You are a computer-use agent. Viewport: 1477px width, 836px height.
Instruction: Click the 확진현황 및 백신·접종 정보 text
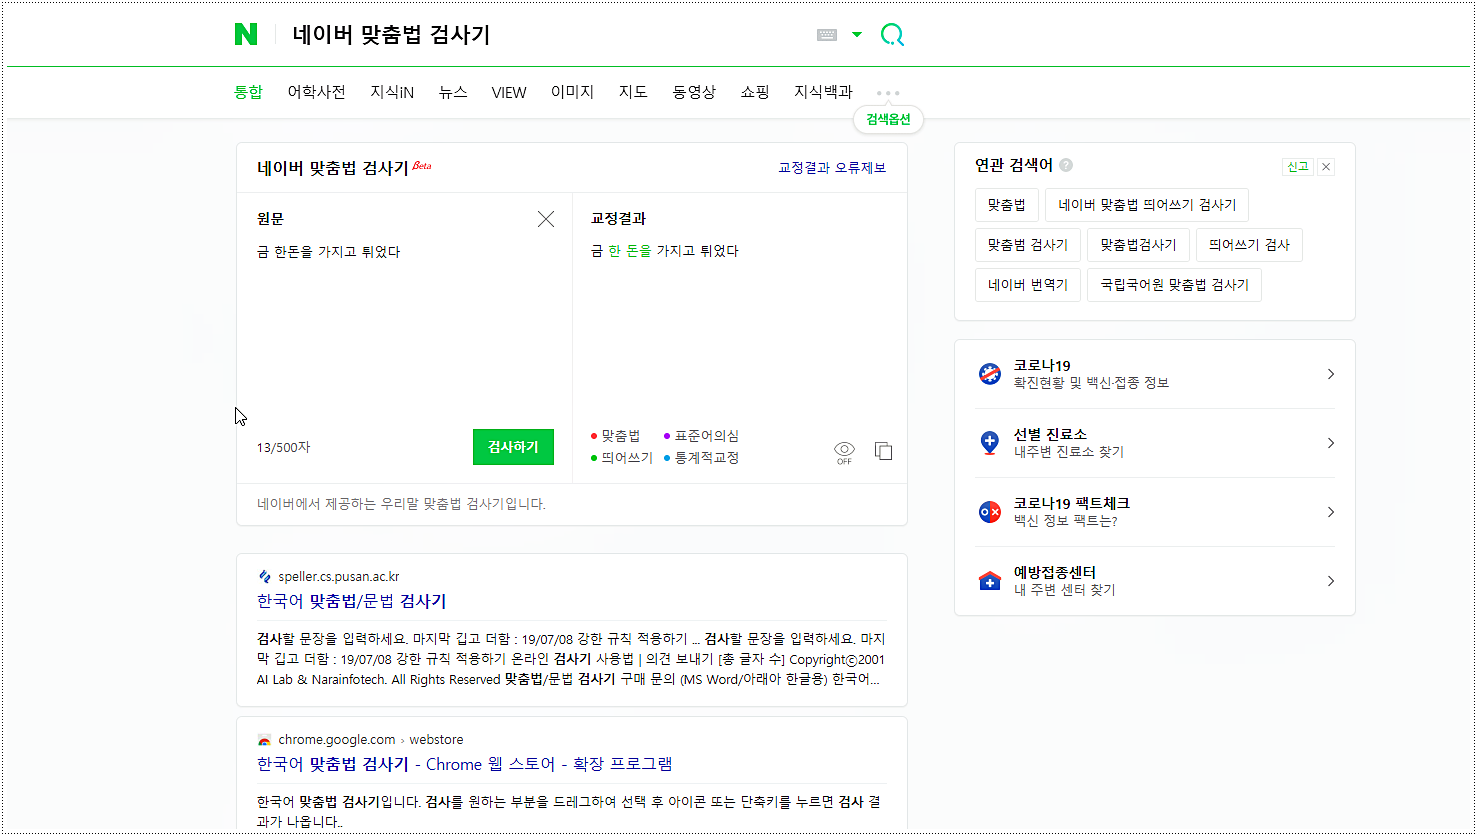[1091, 383]
